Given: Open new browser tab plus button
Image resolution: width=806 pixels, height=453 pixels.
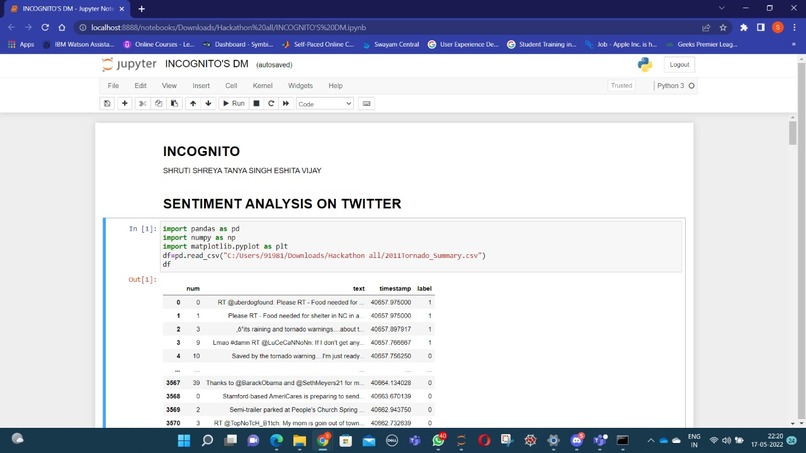Looking at the screenshot, I should [x=141, y=9].
